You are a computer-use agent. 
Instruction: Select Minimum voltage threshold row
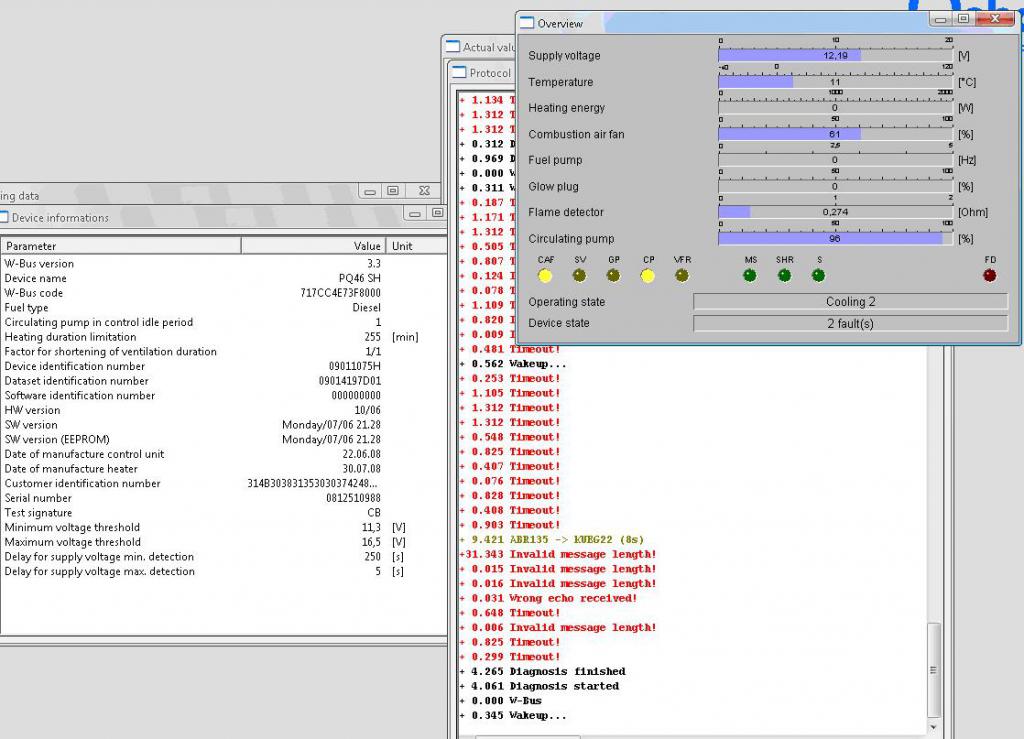click(223, 527)
